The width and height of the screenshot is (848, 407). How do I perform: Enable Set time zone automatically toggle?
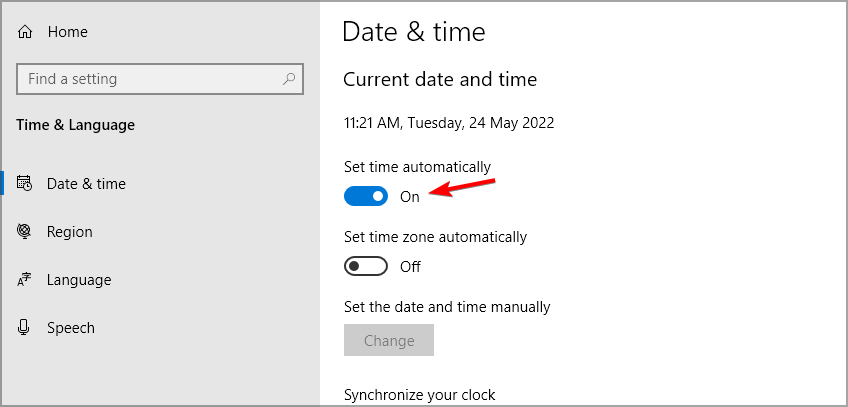point(365,267)
